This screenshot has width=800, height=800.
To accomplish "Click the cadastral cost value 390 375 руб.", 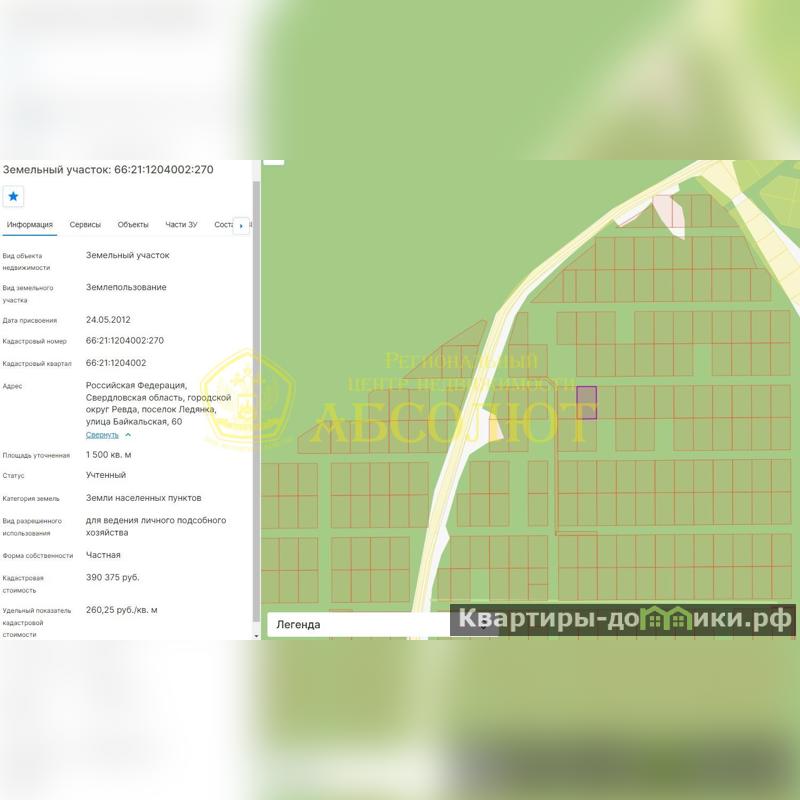I will point(113,577).
